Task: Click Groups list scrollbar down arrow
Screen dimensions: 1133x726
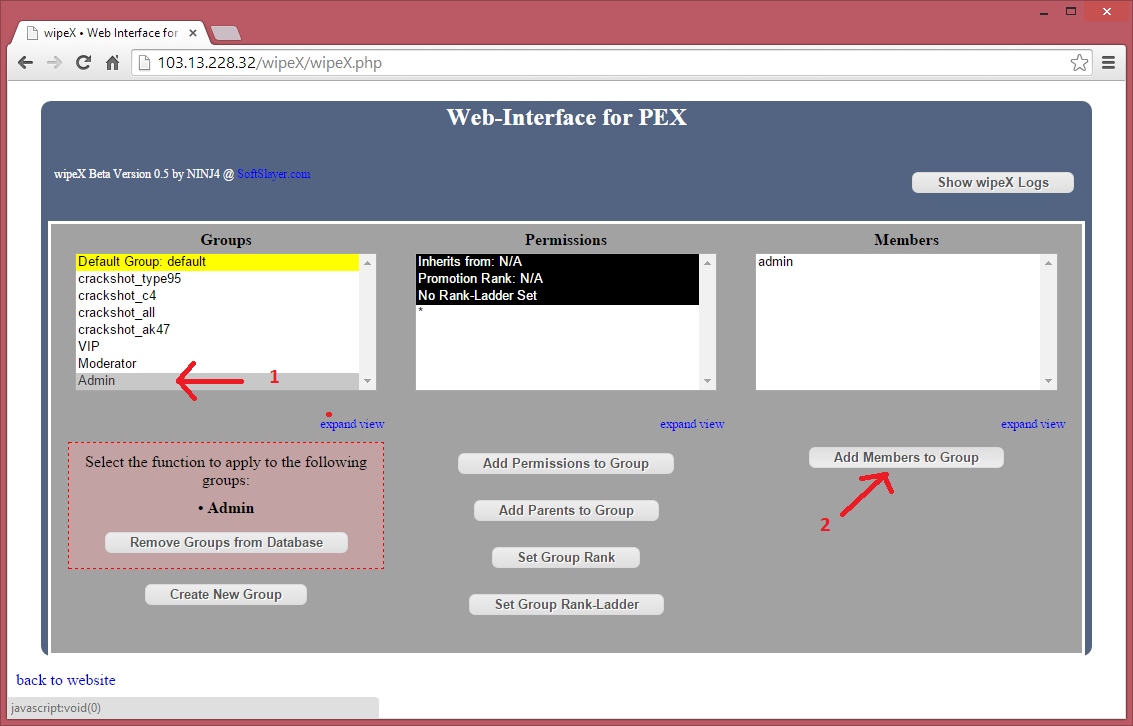Action: (368, 381)
